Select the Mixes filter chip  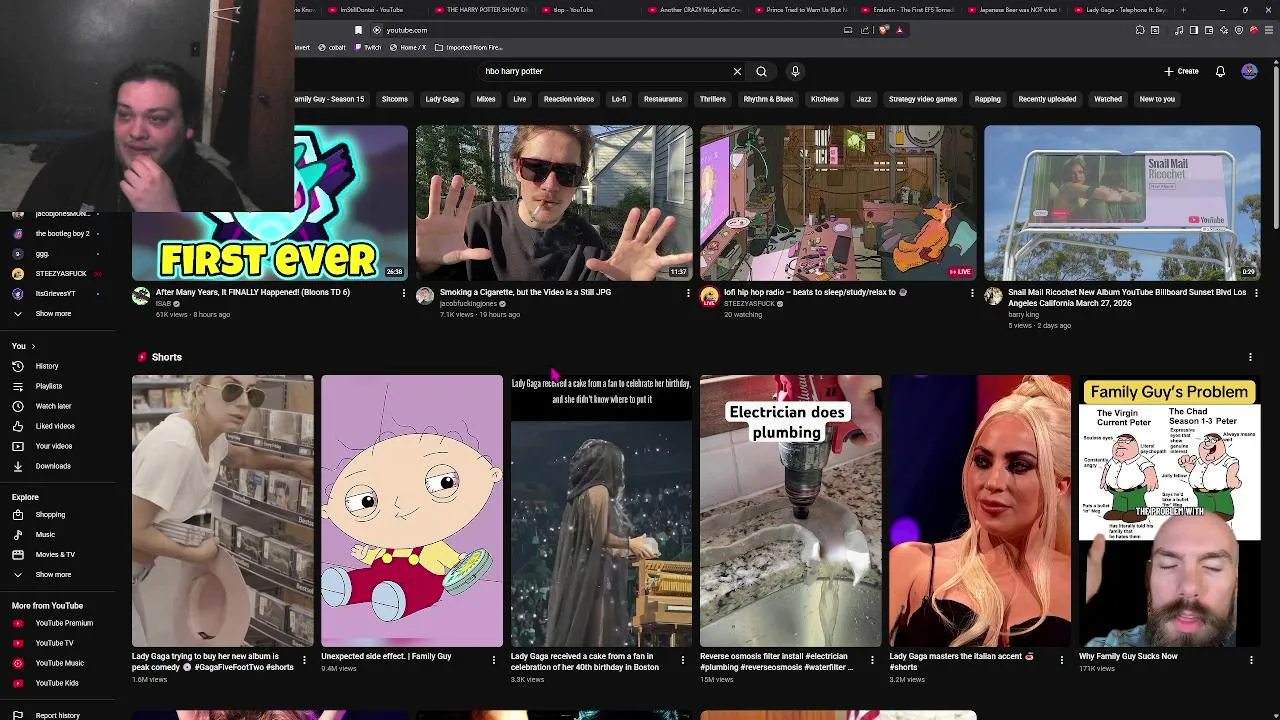coord(486,99)
